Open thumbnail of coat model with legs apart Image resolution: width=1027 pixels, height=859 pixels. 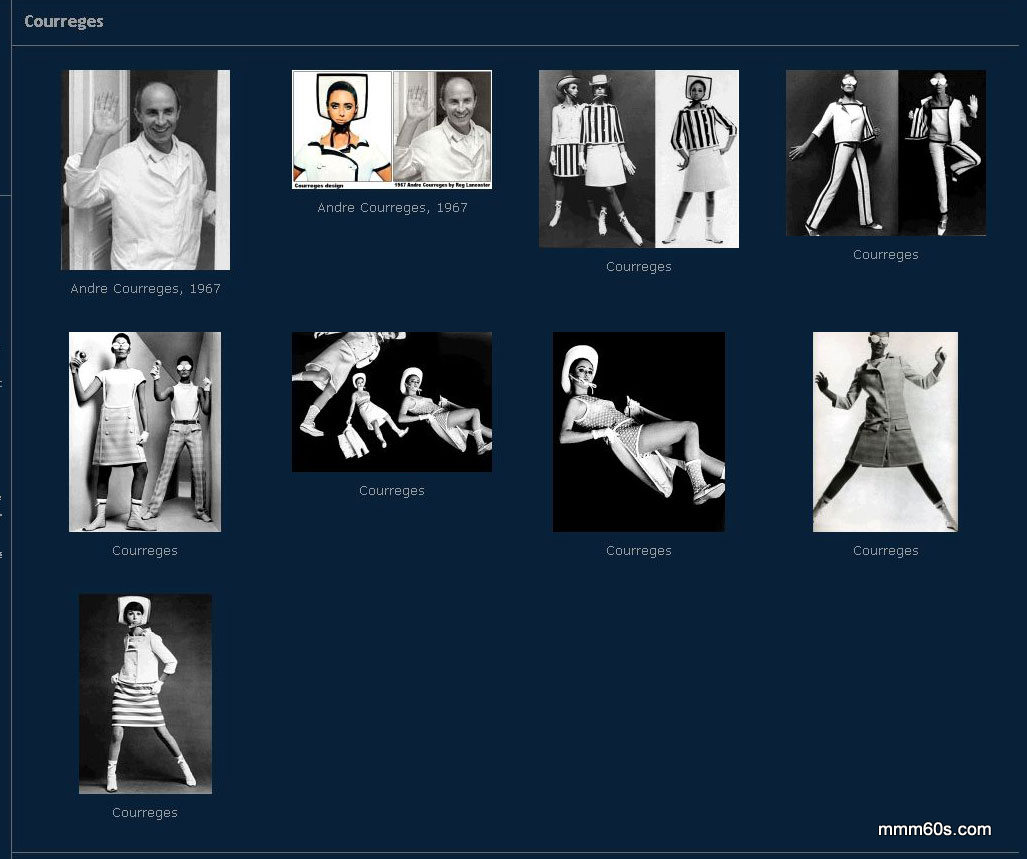coord(885,432)
